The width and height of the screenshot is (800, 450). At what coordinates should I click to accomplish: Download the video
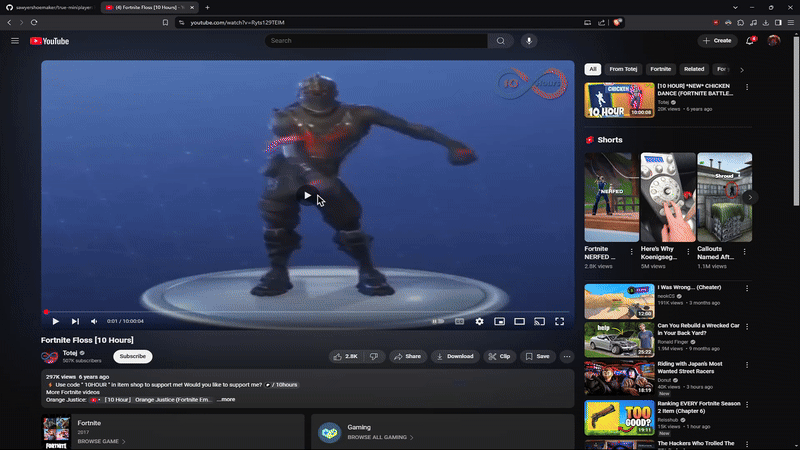(x=455, y=357)
